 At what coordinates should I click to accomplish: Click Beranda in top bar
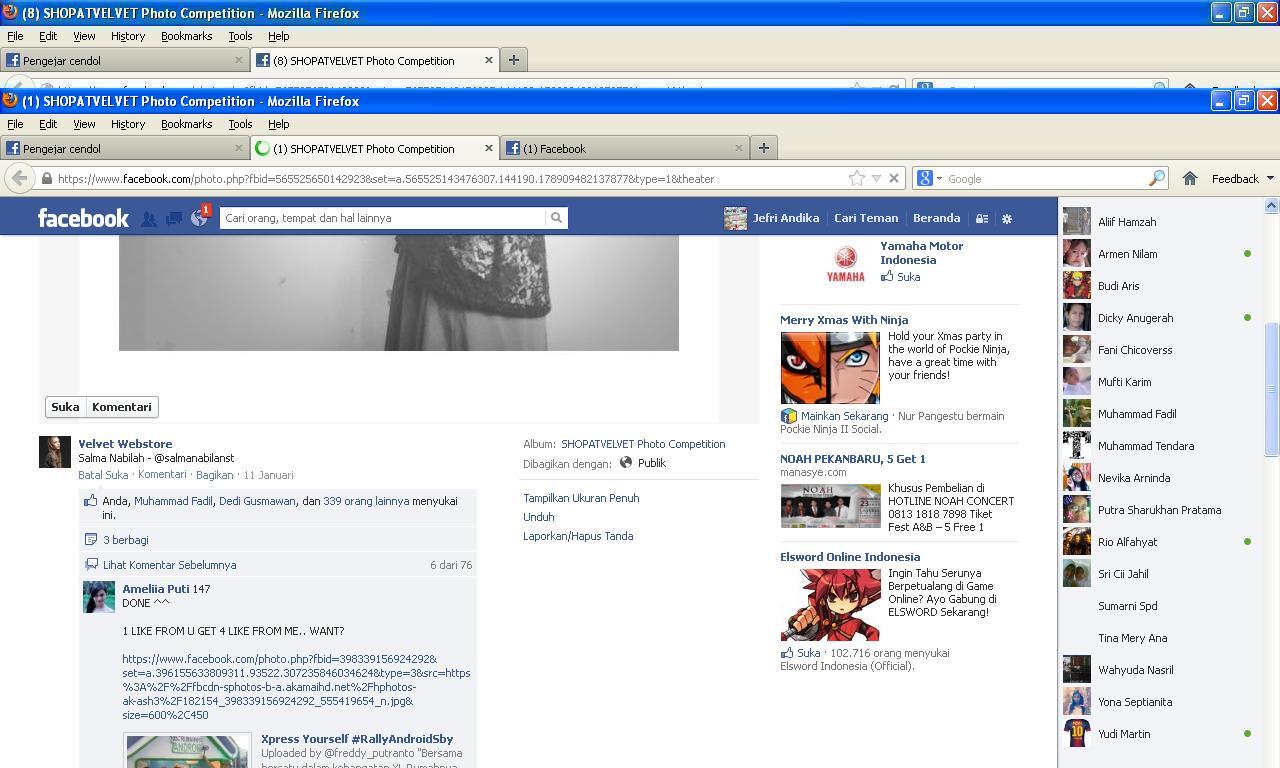936,218
